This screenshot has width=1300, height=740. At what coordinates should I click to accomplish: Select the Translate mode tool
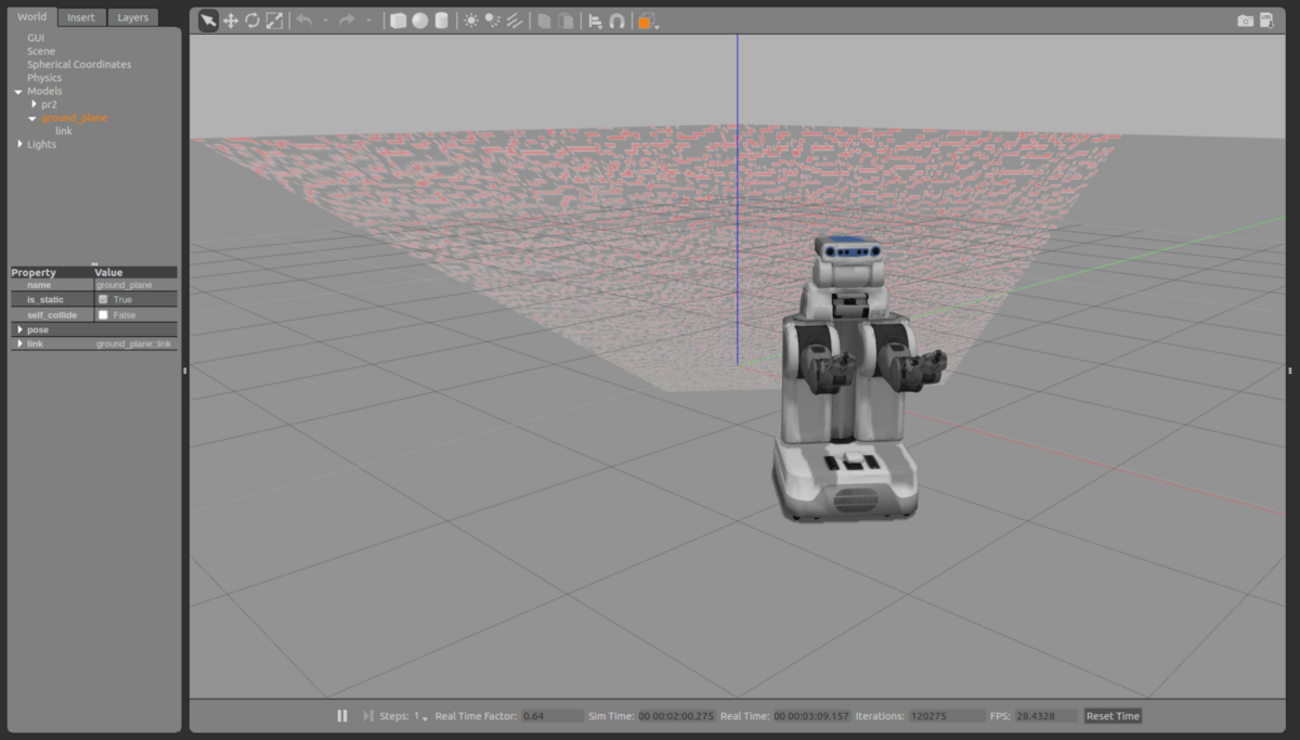(230, 21)
